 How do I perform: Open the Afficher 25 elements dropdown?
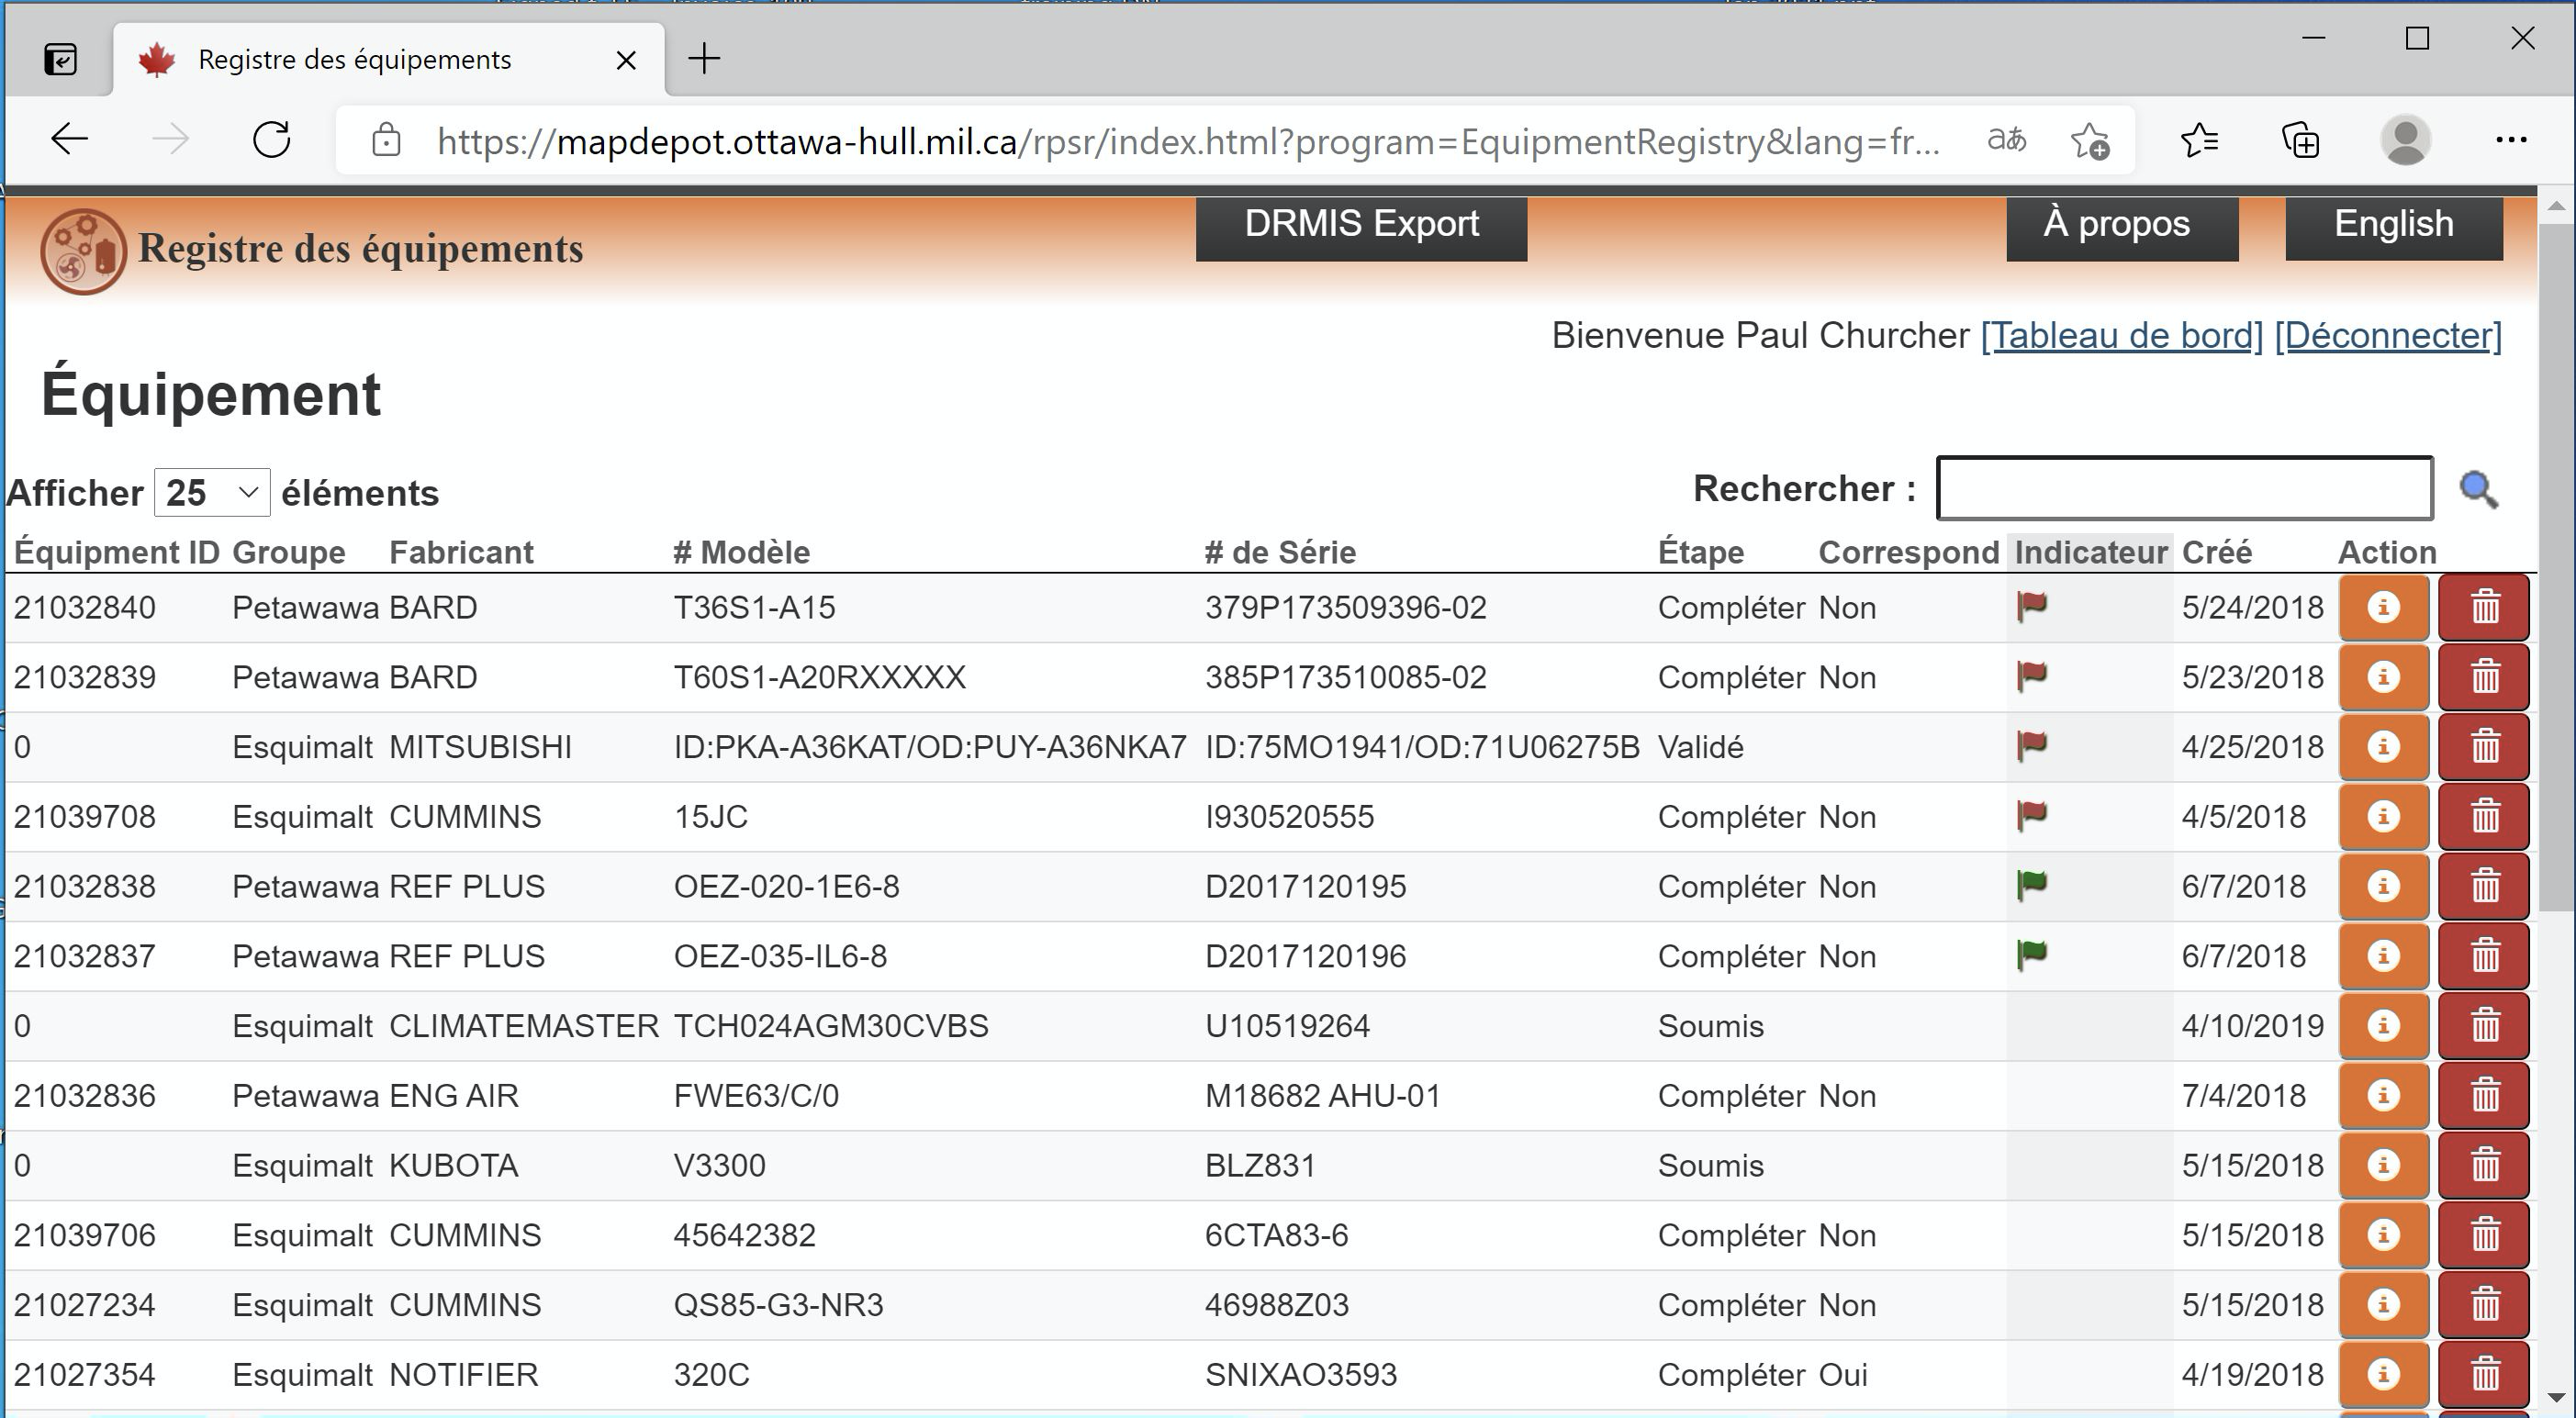click(x=212, y=493)
